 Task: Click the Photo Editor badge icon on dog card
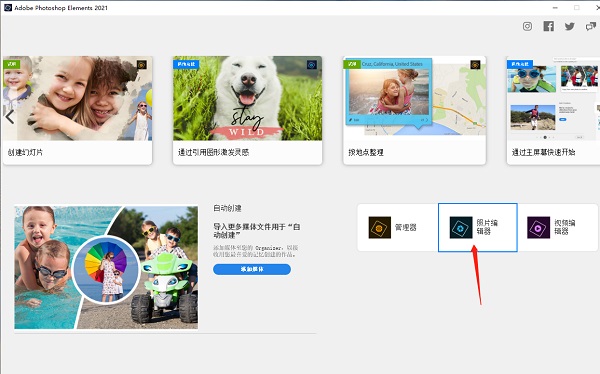click(312, 65)
